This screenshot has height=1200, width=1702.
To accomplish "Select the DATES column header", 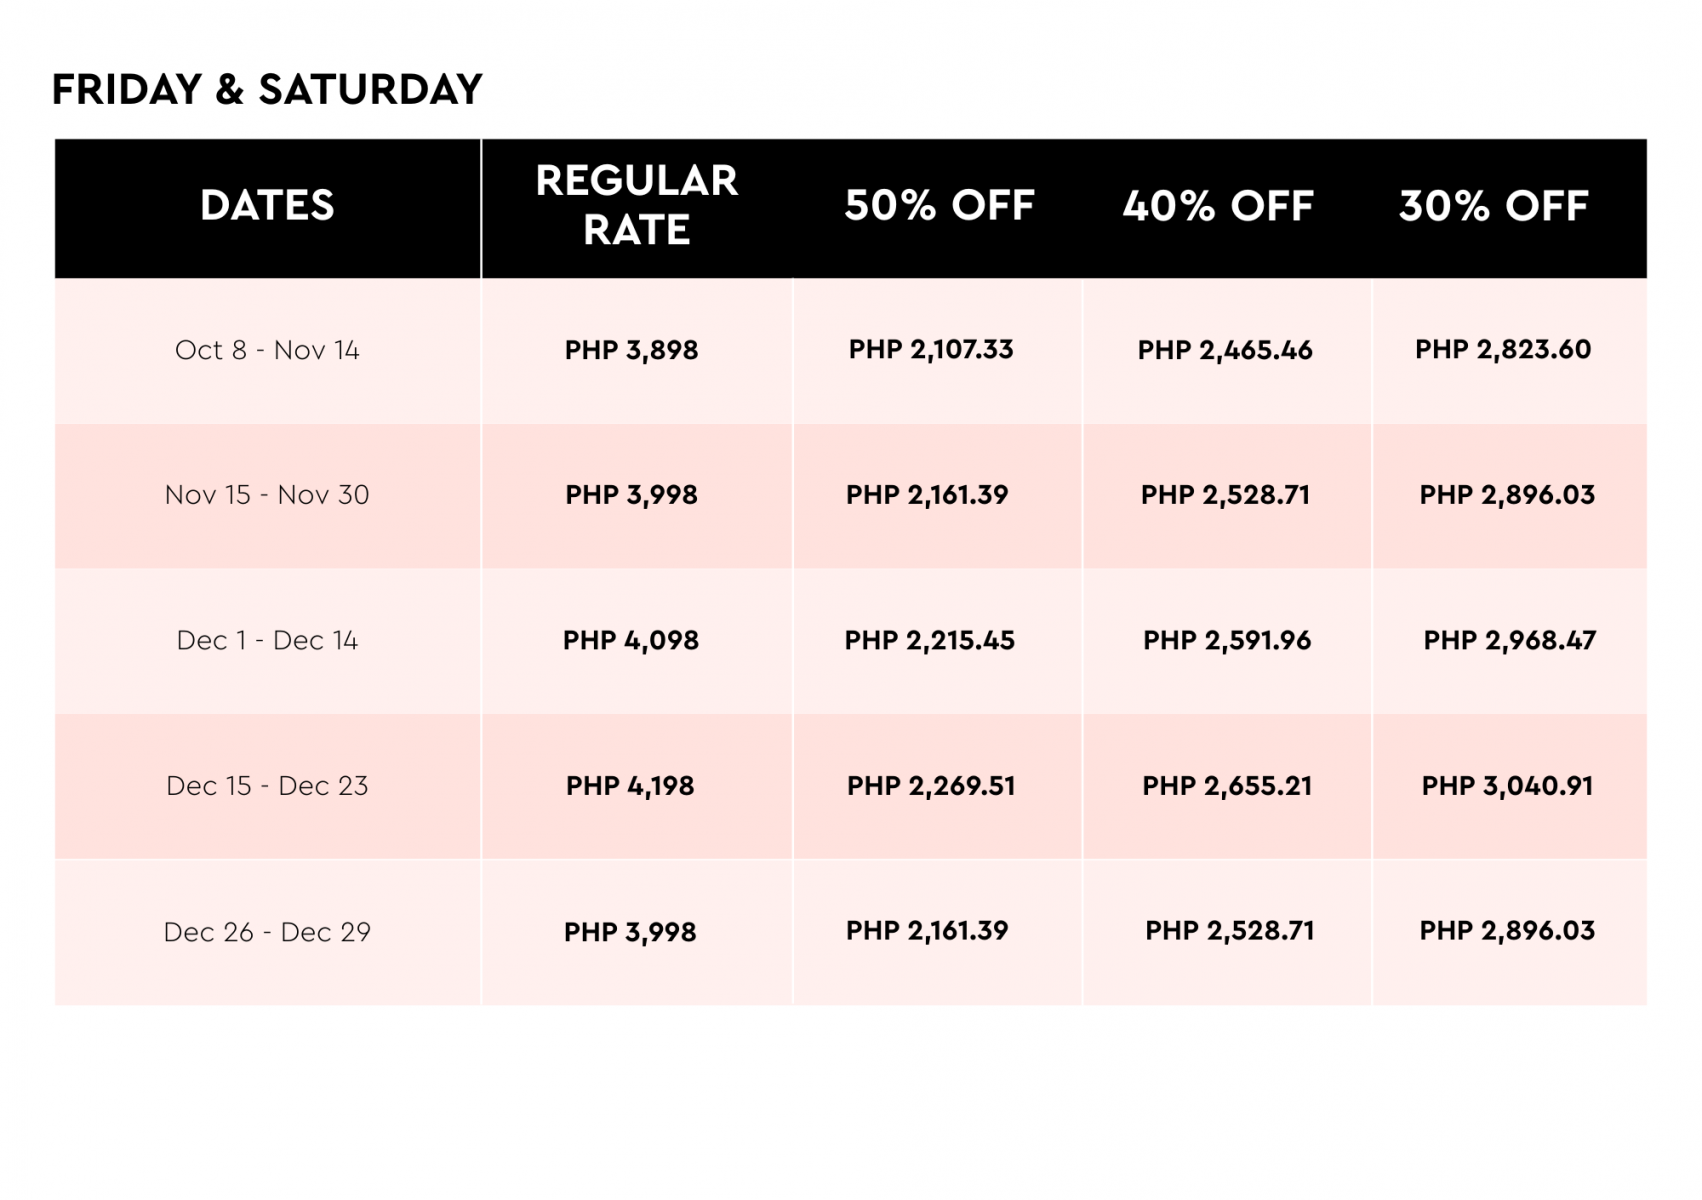I will [x=267, y=206].
